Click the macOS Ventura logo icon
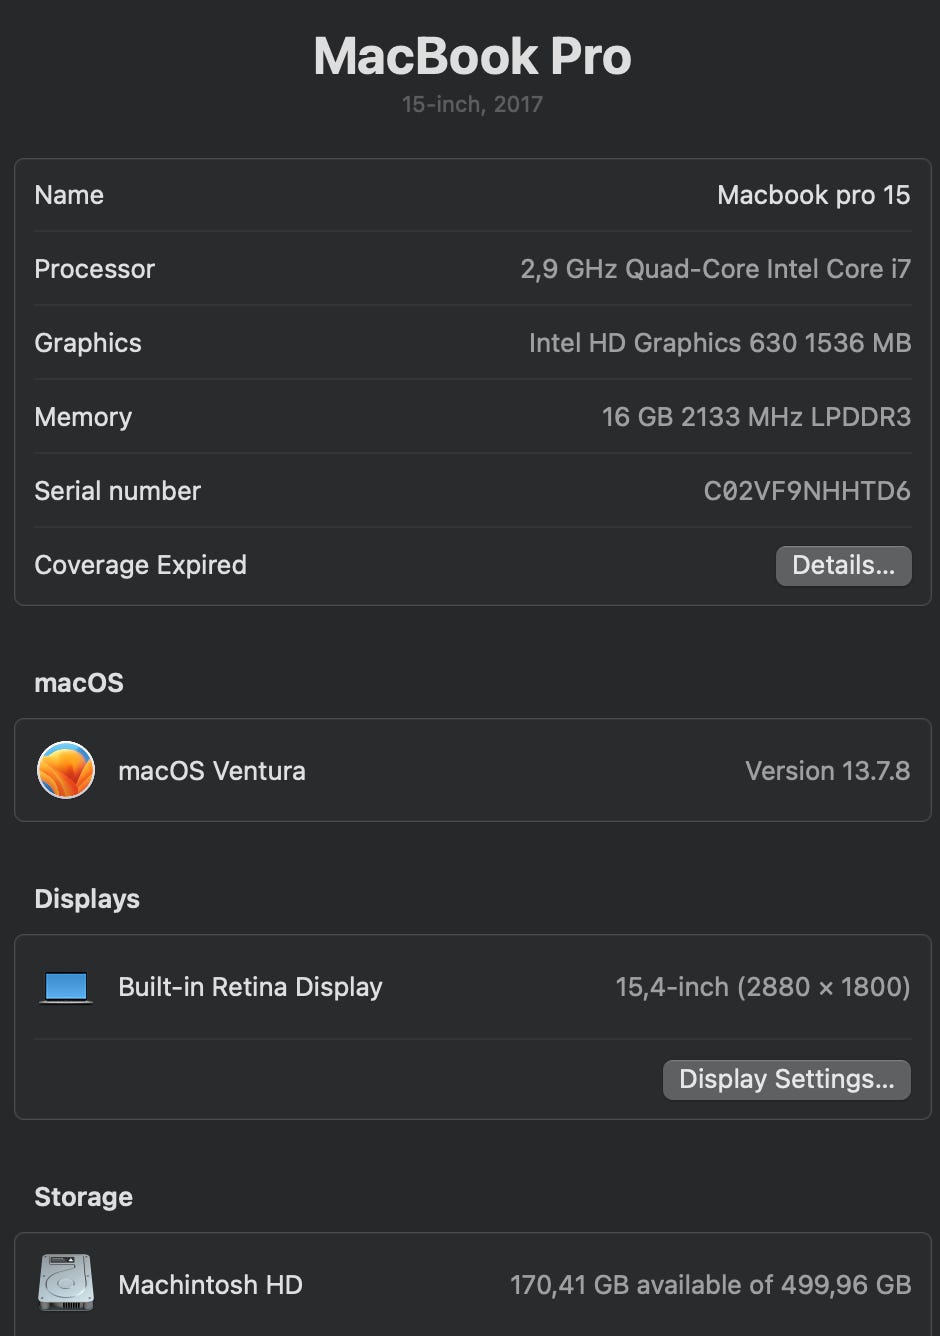This screenshot has width=940, height=1336. pos(66,770)
